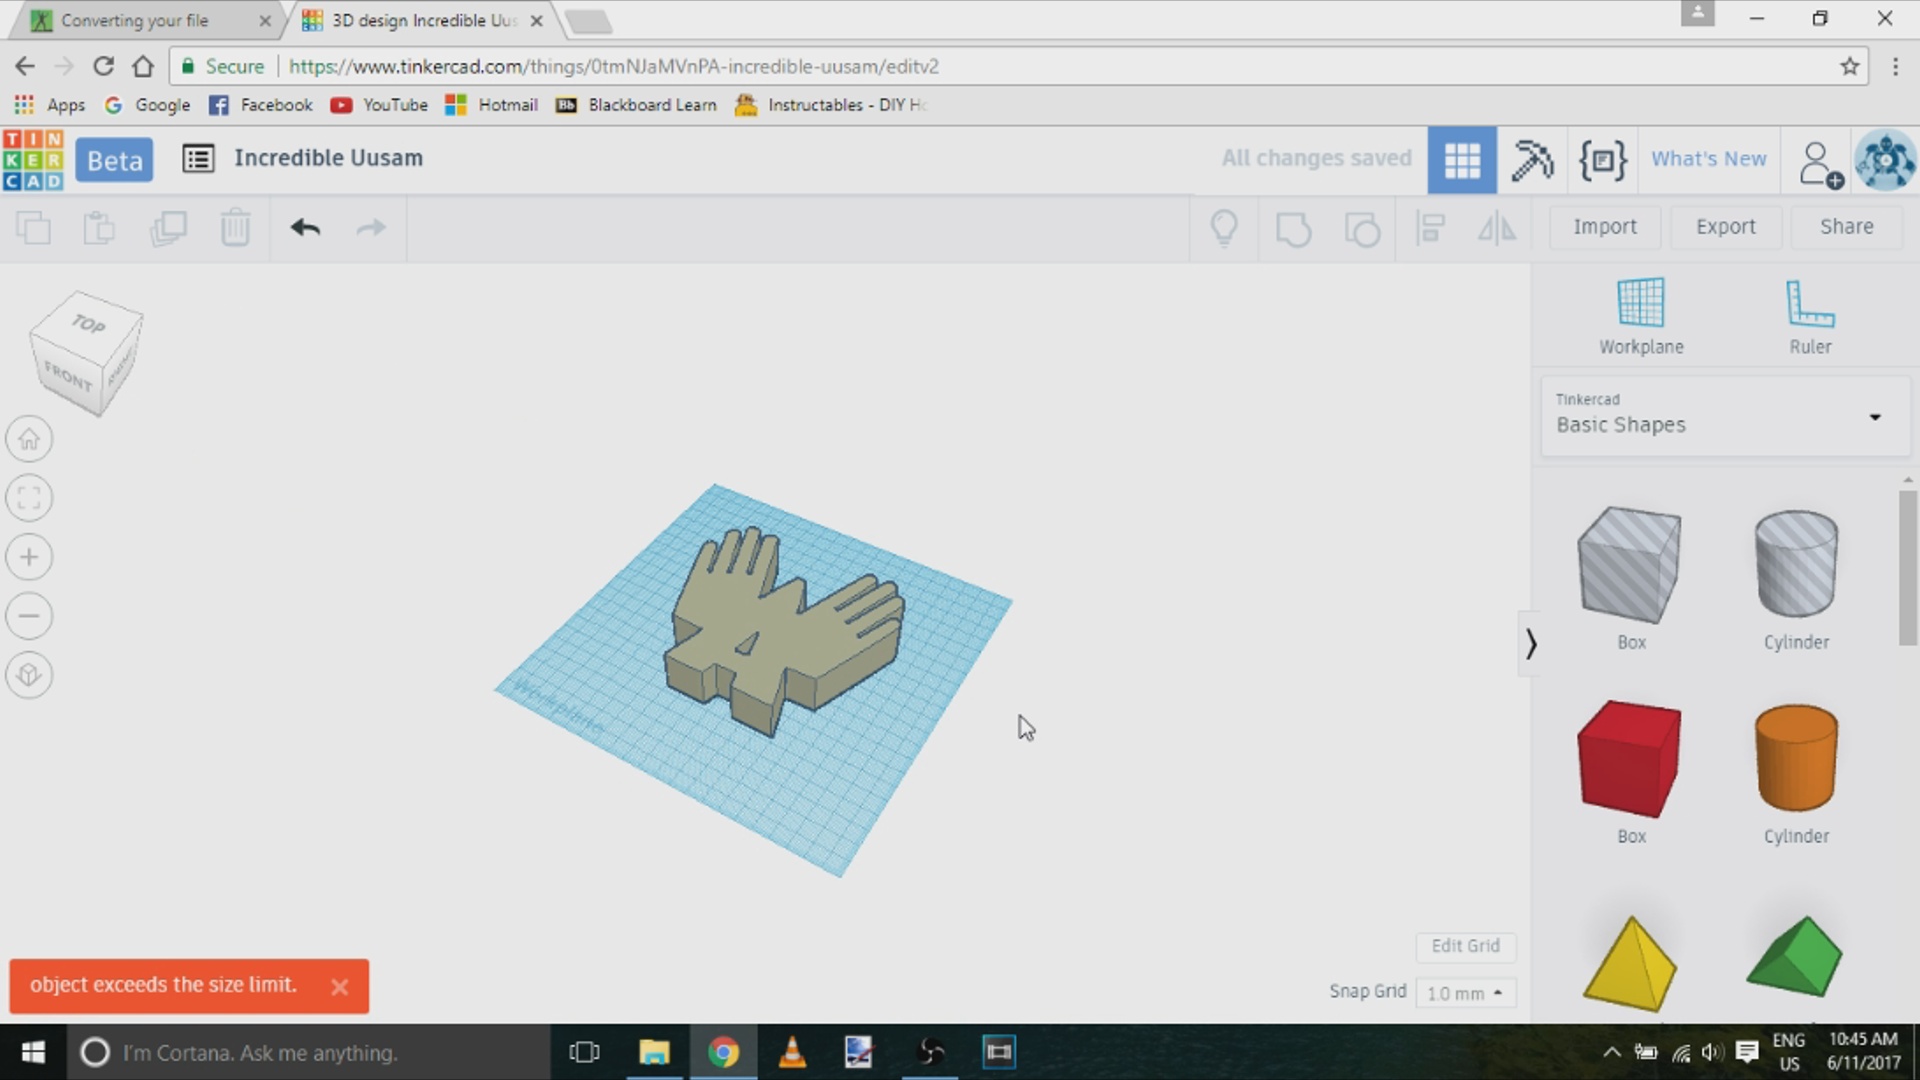Collapse the shapes panel chevron
Viewport: 1920px width, 1080px height.
(1530, 644)
